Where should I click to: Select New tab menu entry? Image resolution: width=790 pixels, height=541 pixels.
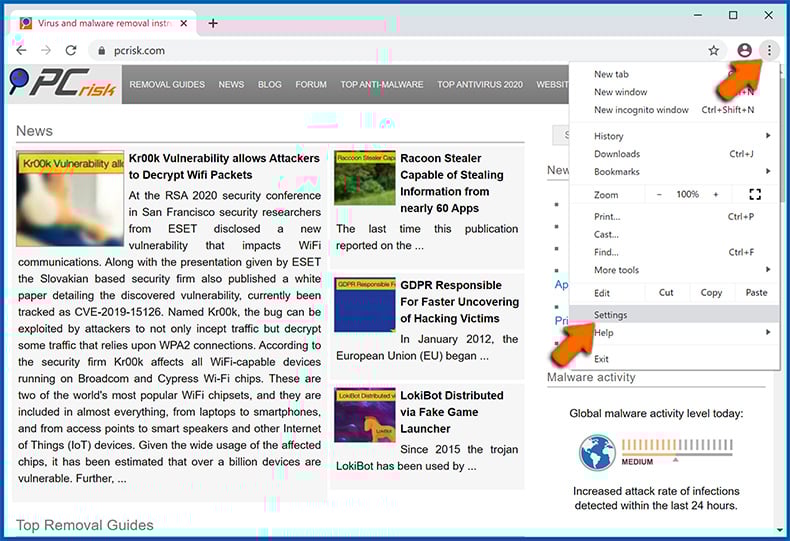(x=674, y=74)
